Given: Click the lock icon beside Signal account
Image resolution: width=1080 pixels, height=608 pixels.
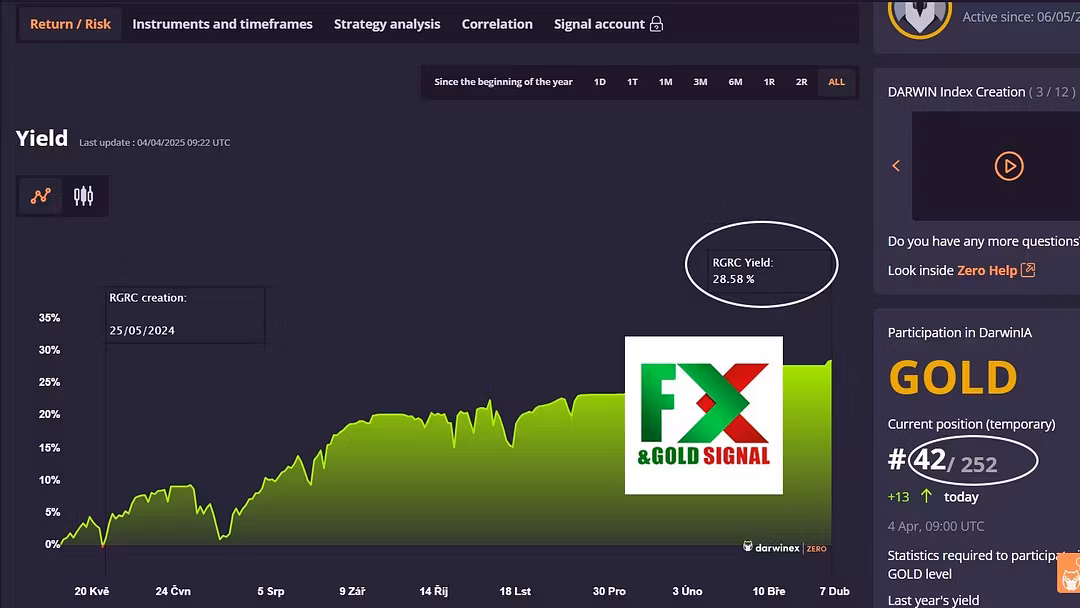Looking at the screenshot, I should (x=656, y=24).
